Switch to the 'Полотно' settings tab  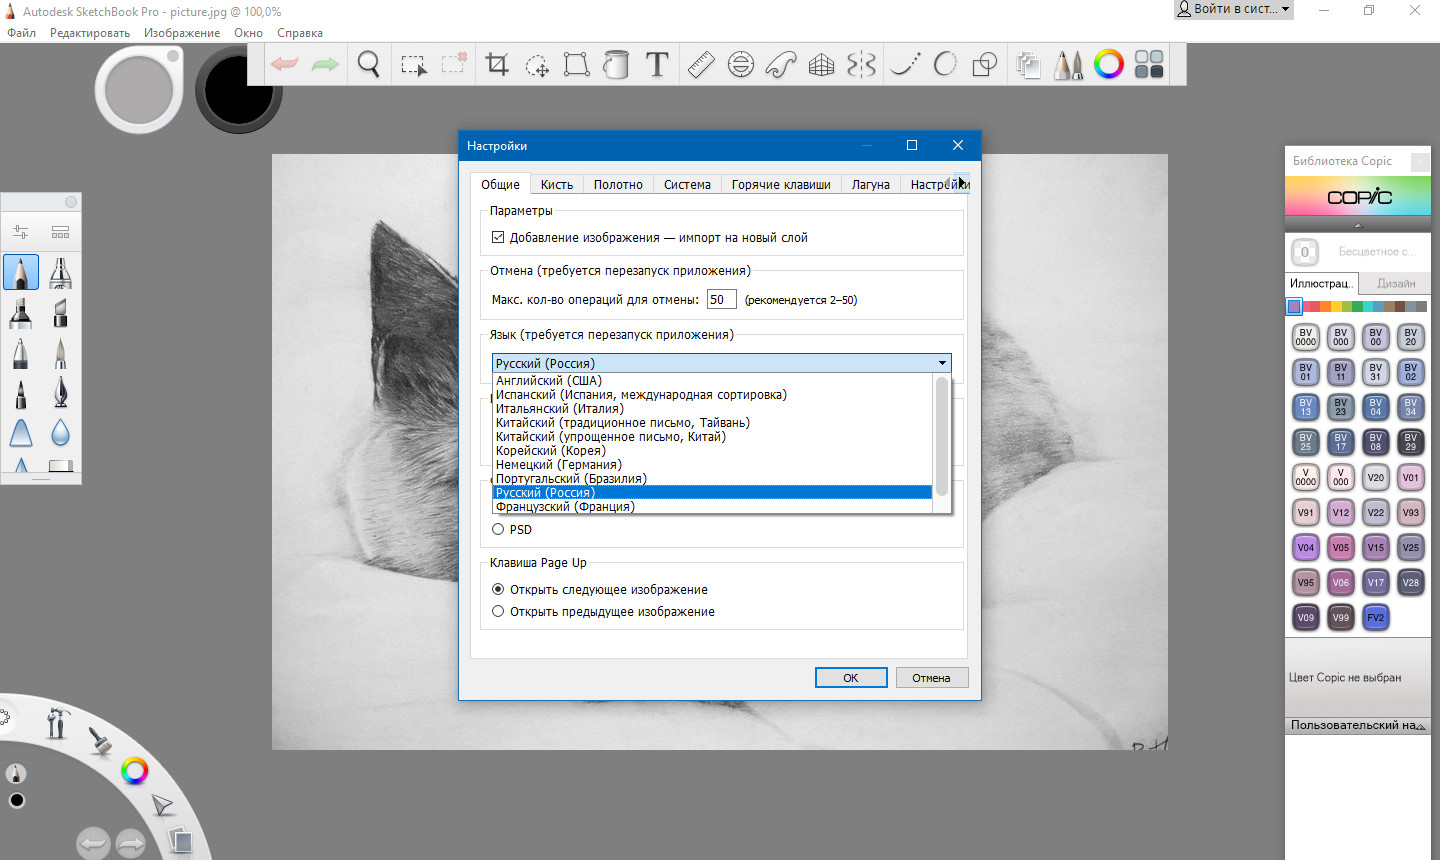618,184
